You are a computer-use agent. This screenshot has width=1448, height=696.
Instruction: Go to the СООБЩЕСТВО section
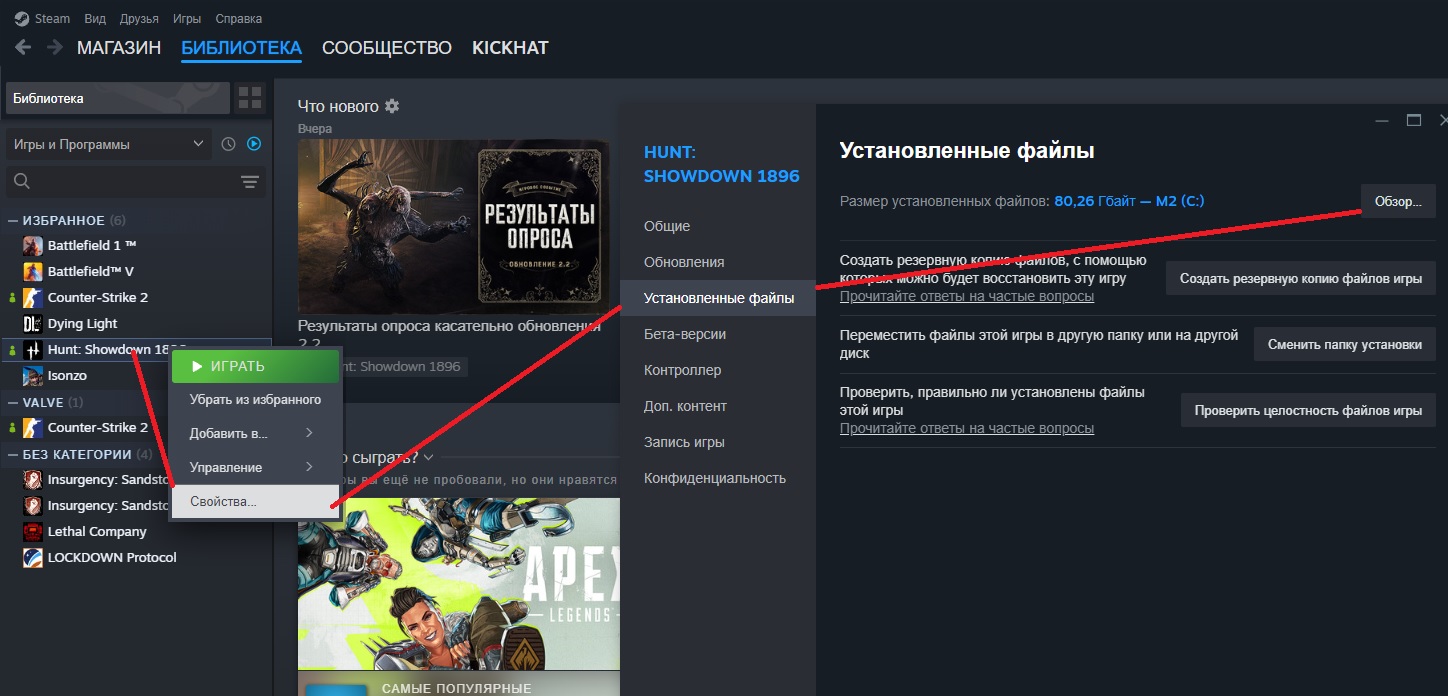tap(387, 48)
